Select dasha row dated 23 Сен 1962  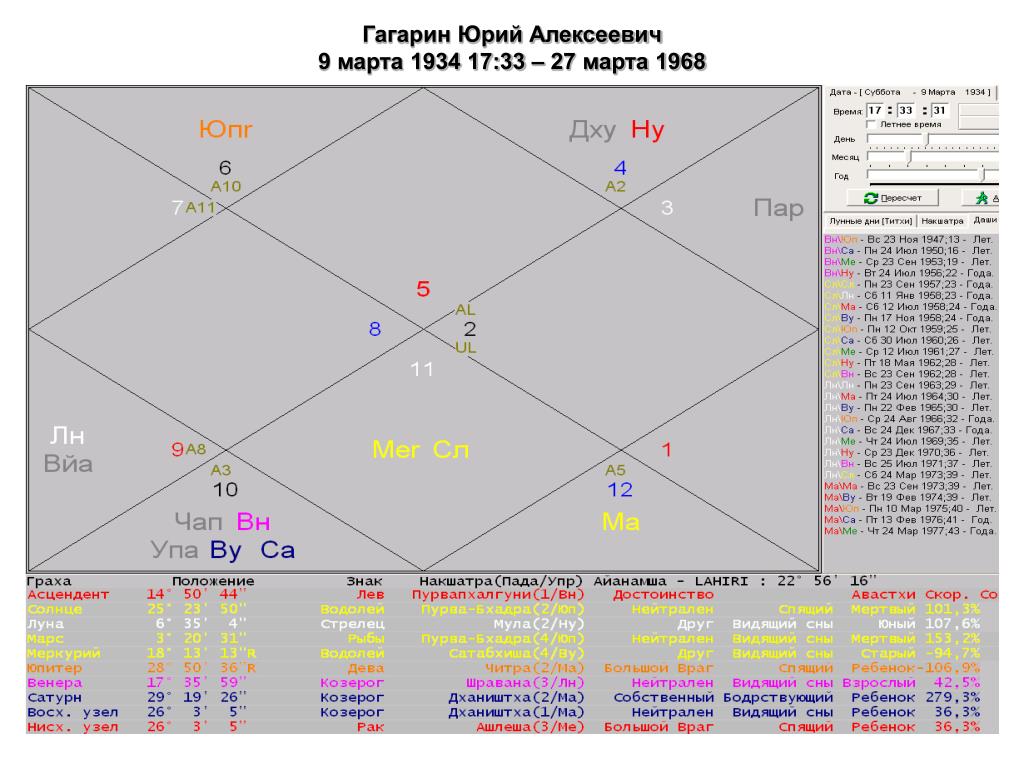point(909,374)
